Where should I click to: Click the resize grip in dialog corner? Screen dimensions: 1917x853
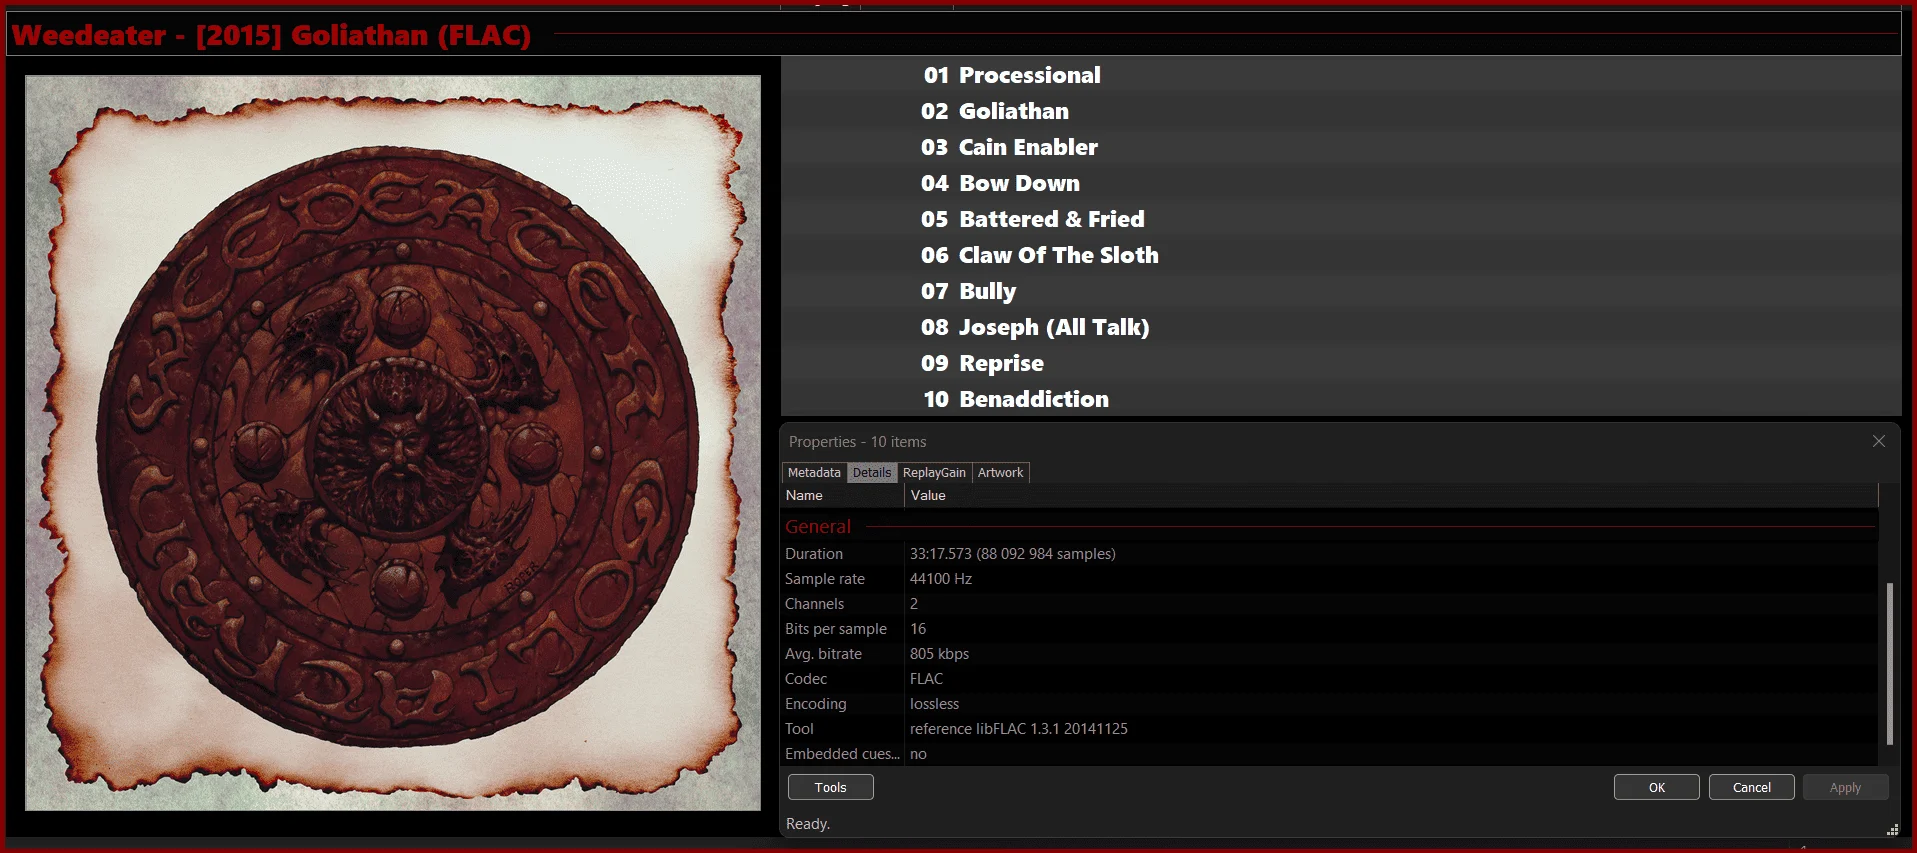point(1892,829)
